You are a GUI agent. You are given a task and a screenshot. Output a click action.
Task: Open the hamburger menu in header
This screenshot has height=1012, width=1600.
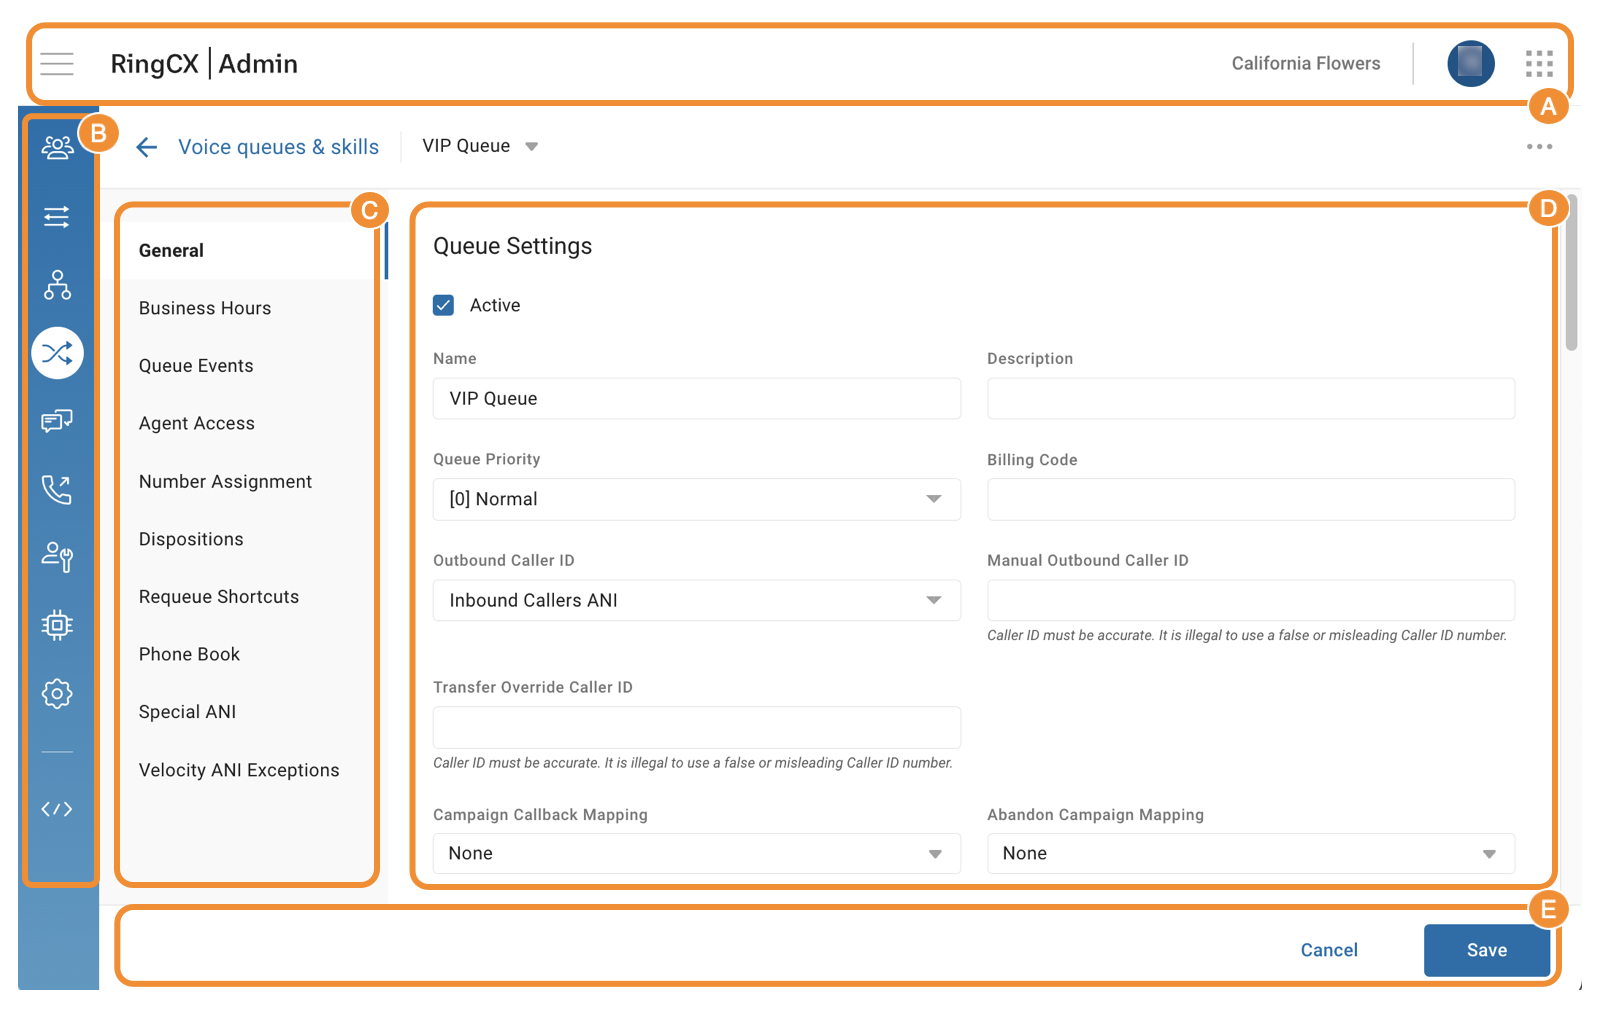click(x=57, y=64)
